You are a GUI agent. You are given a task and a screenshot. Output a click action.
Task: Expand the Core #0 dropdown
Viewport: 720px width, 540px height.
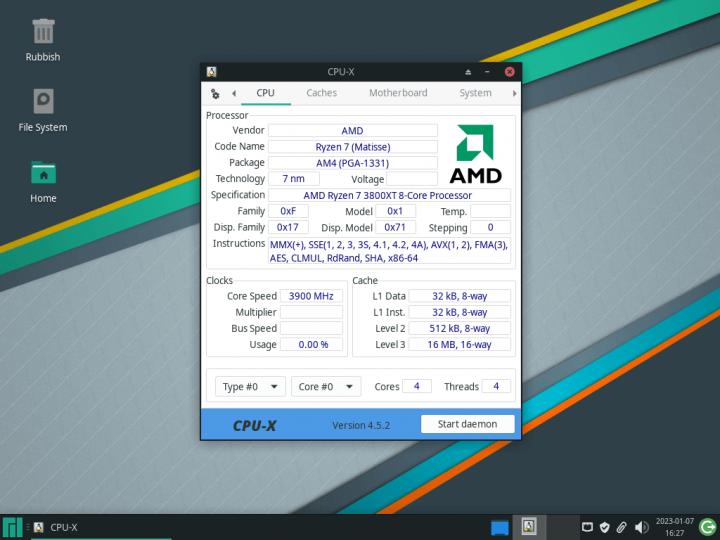coord(326,387)
